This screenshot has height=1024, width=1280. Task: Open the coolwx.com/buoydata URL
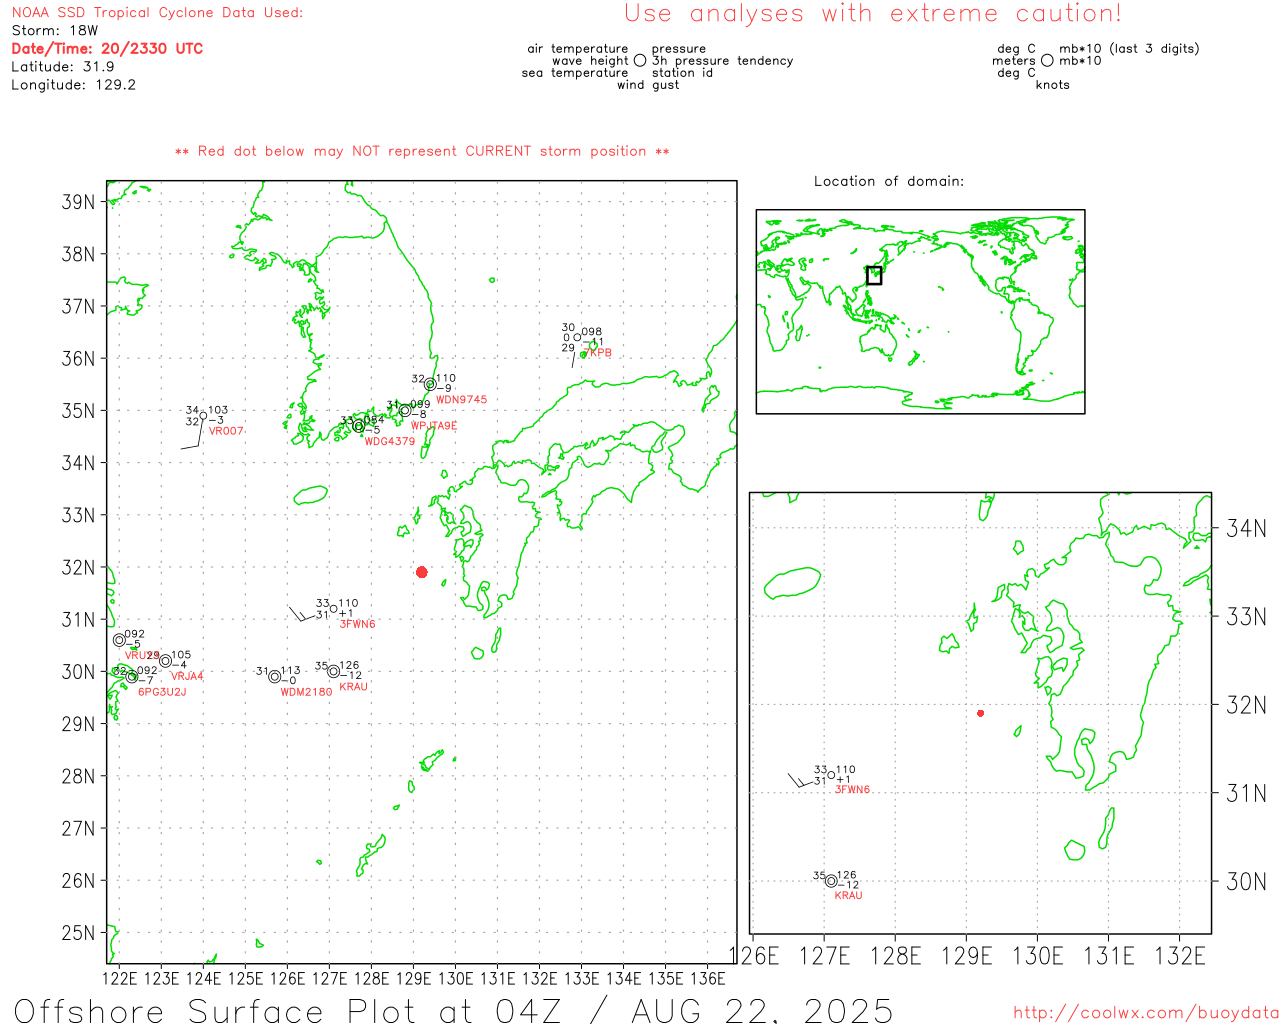pos(1146,1013)
